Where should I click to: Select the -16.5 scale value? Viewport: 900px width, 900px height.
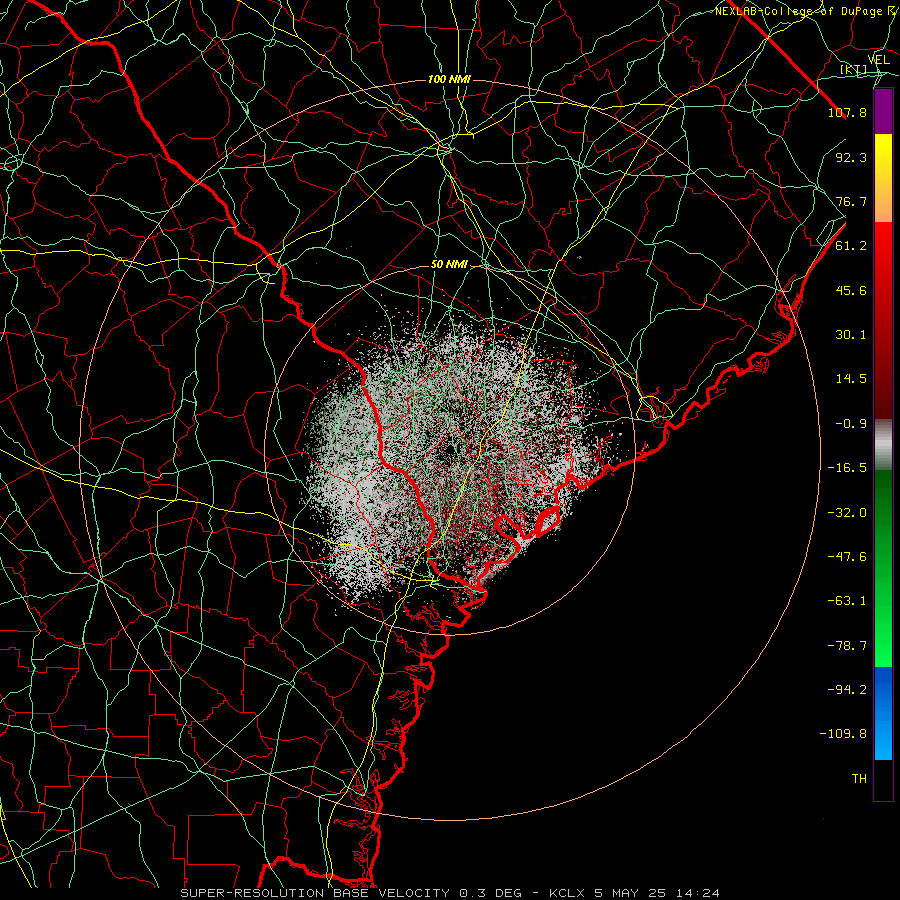[847, 468]
